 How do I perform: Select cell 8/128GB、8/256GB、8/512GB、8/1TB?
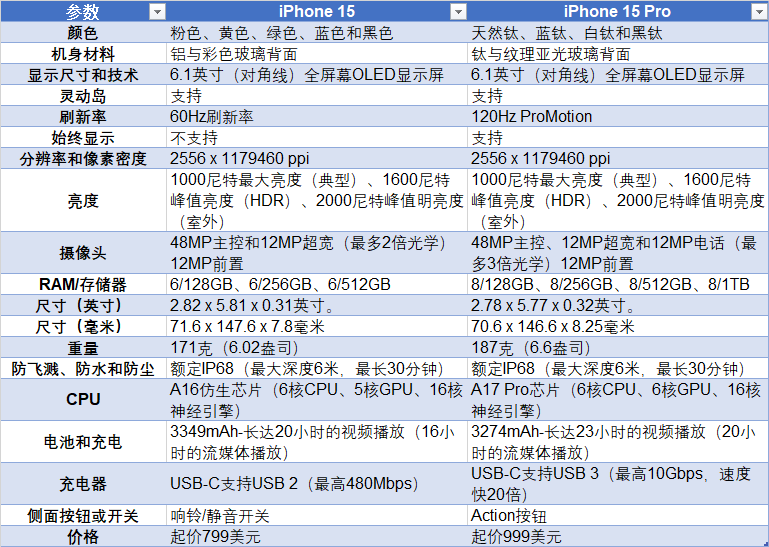618,284
